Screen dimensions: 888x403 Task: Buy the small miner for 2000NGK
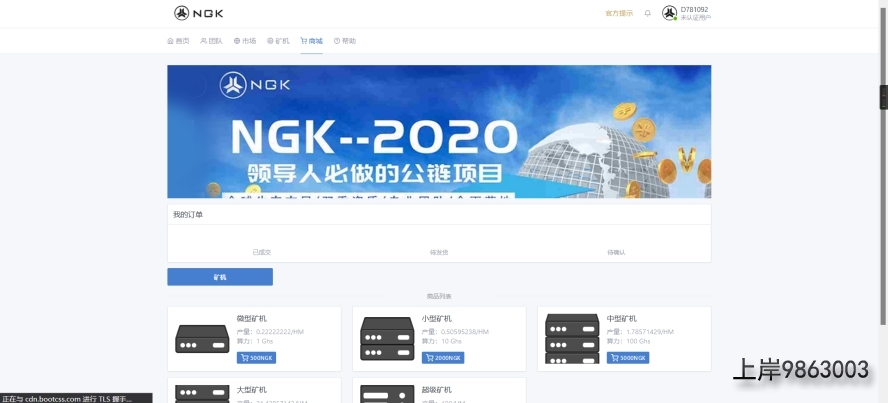click(x=443, y=358)
